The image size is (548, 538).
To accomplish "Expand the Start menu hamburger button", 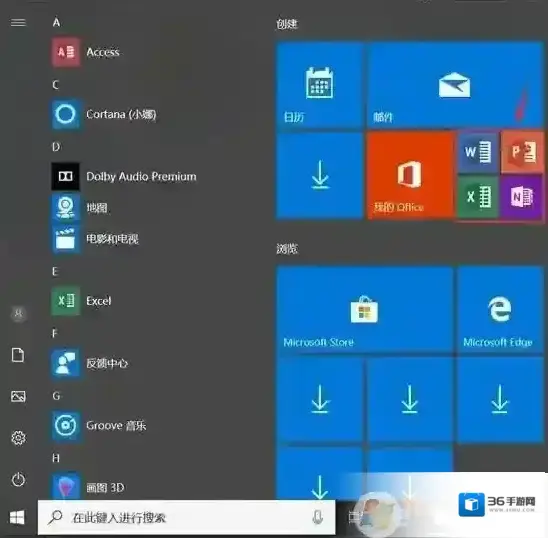I will coord(18,23).
